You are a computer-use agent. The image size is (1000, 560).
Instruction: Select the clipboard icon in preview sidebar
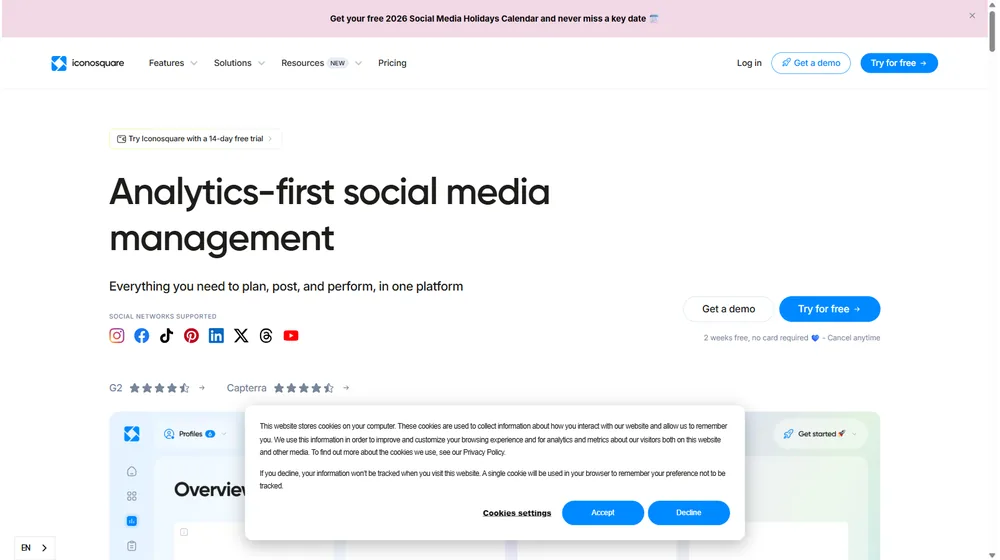pyautogui.click(x=131, y=546)
